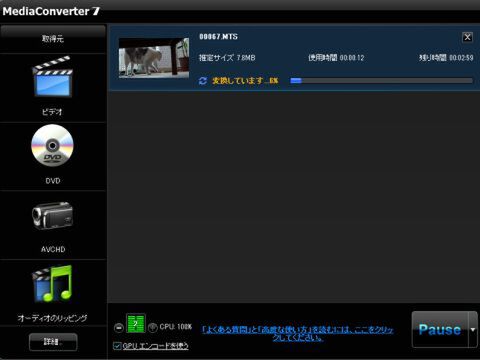Click the CPU 100% usage readout
Screen dimensions: 480x360
click(176, 327)
